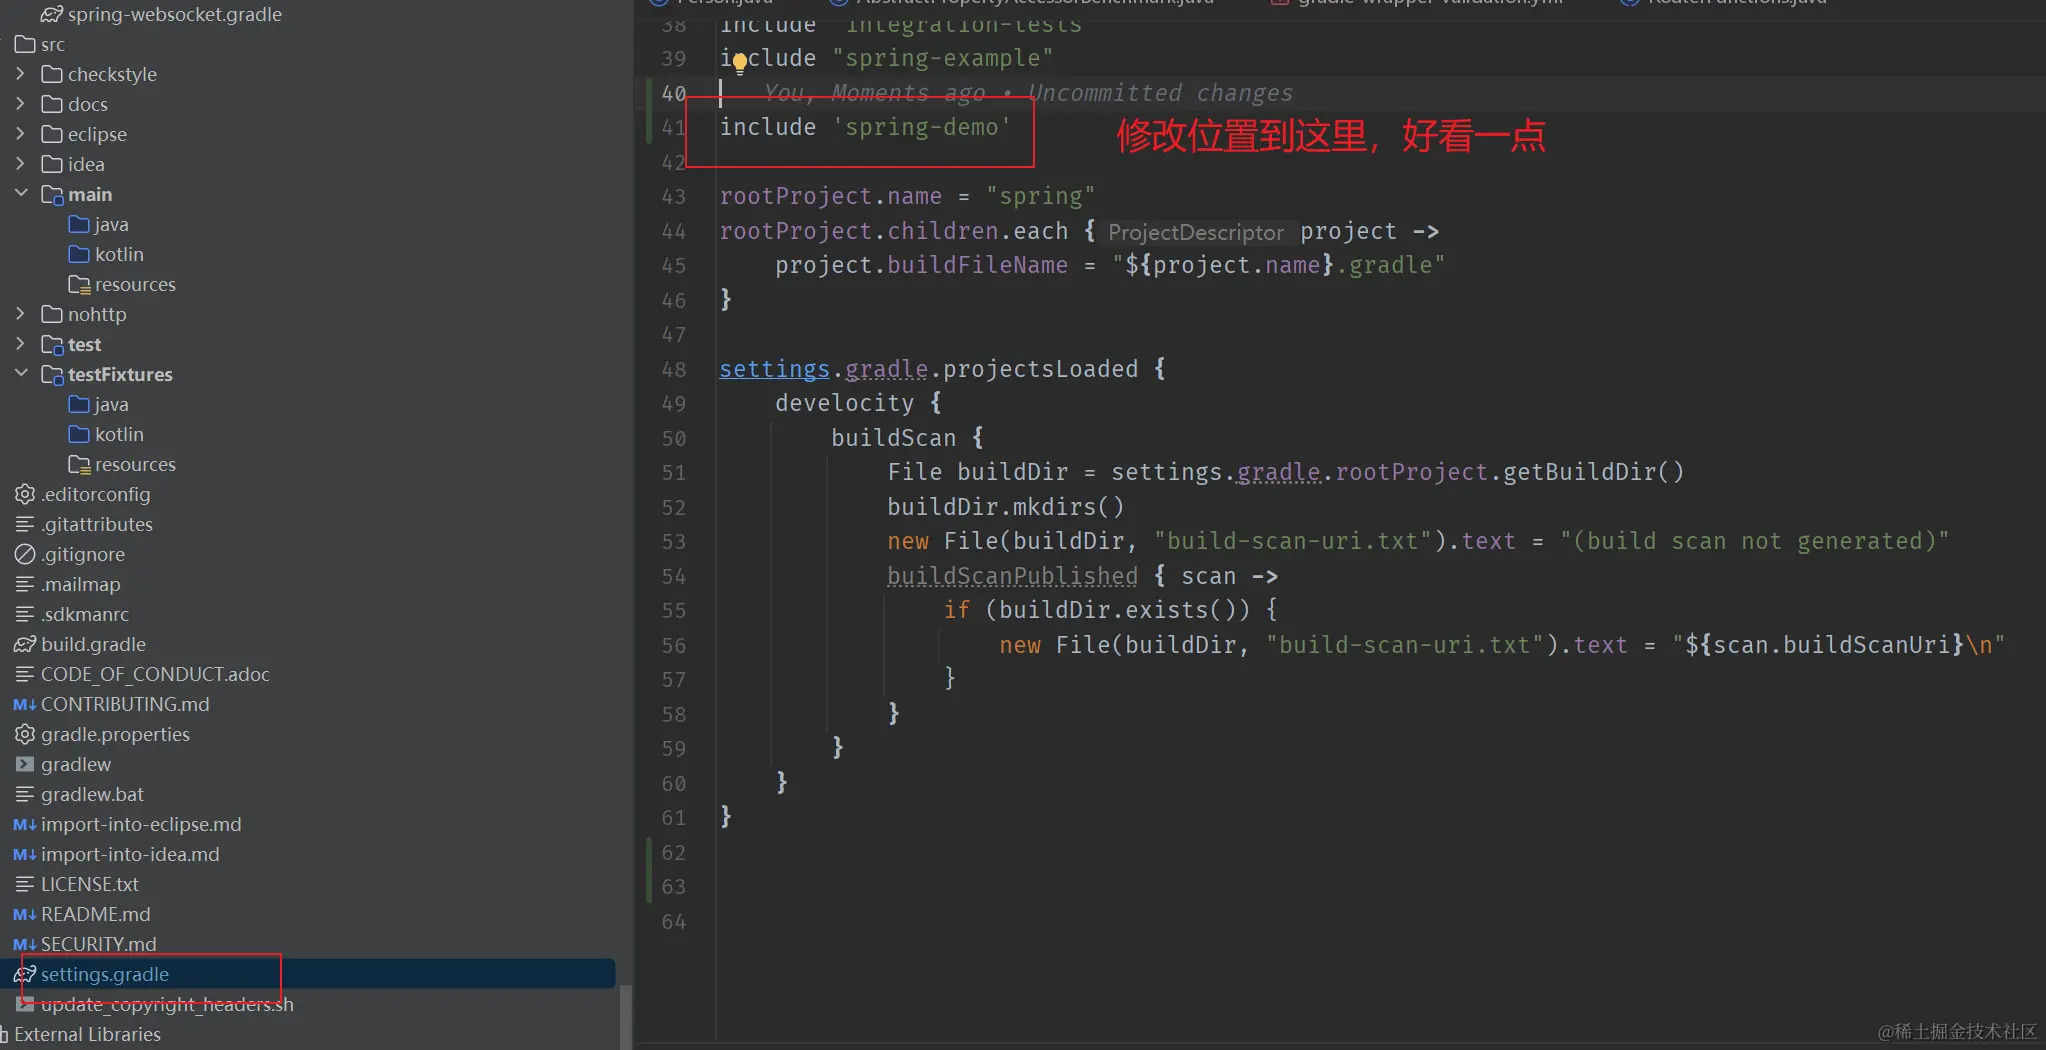The height and width of the screenshot is (1050, 2046).
Task: Click the folder icon next to checkstyle
Action: click(x=52, y=74)
